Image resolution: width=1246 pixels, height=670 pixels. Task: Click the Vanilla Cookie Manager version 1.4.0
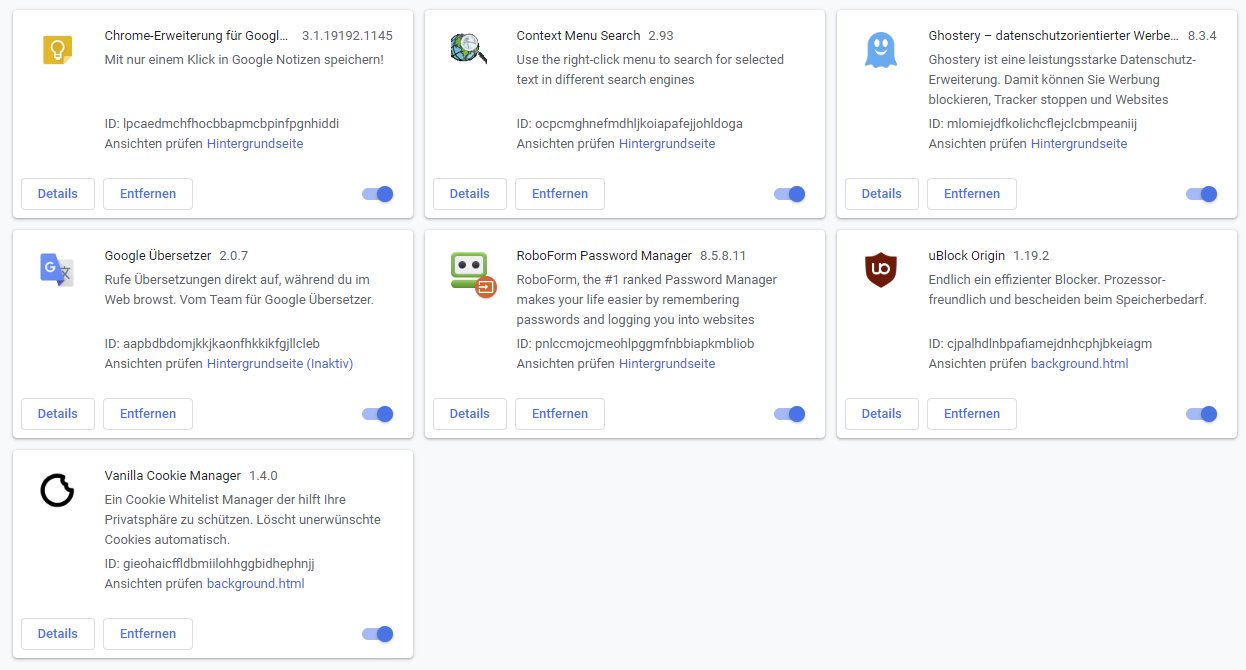point(263,476)
